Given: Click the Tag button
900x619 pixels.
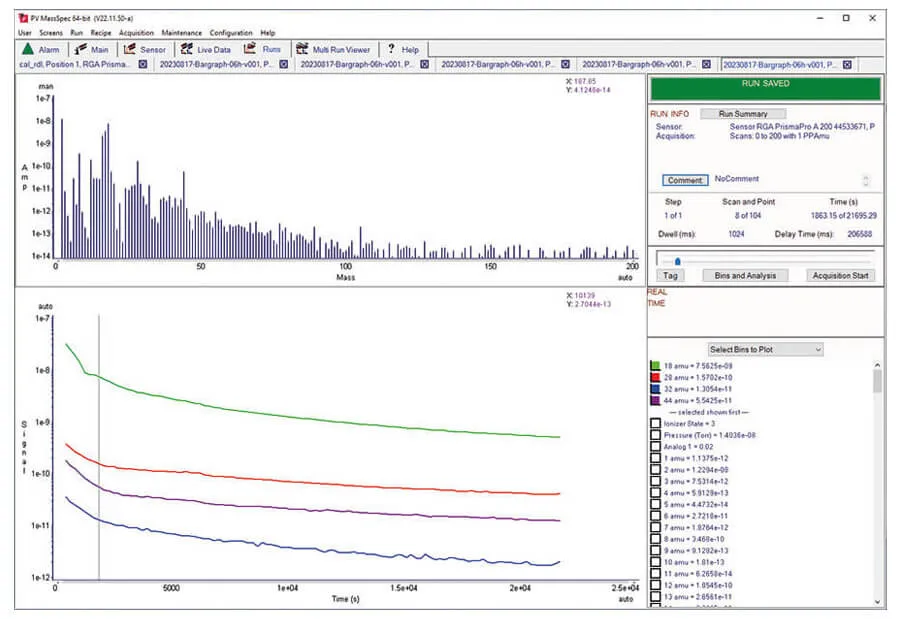Looking at the screenshot, I should [670, 276].
